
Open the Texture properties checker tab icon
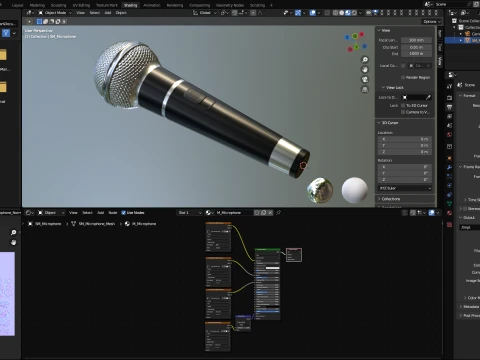tap(449, 225)
